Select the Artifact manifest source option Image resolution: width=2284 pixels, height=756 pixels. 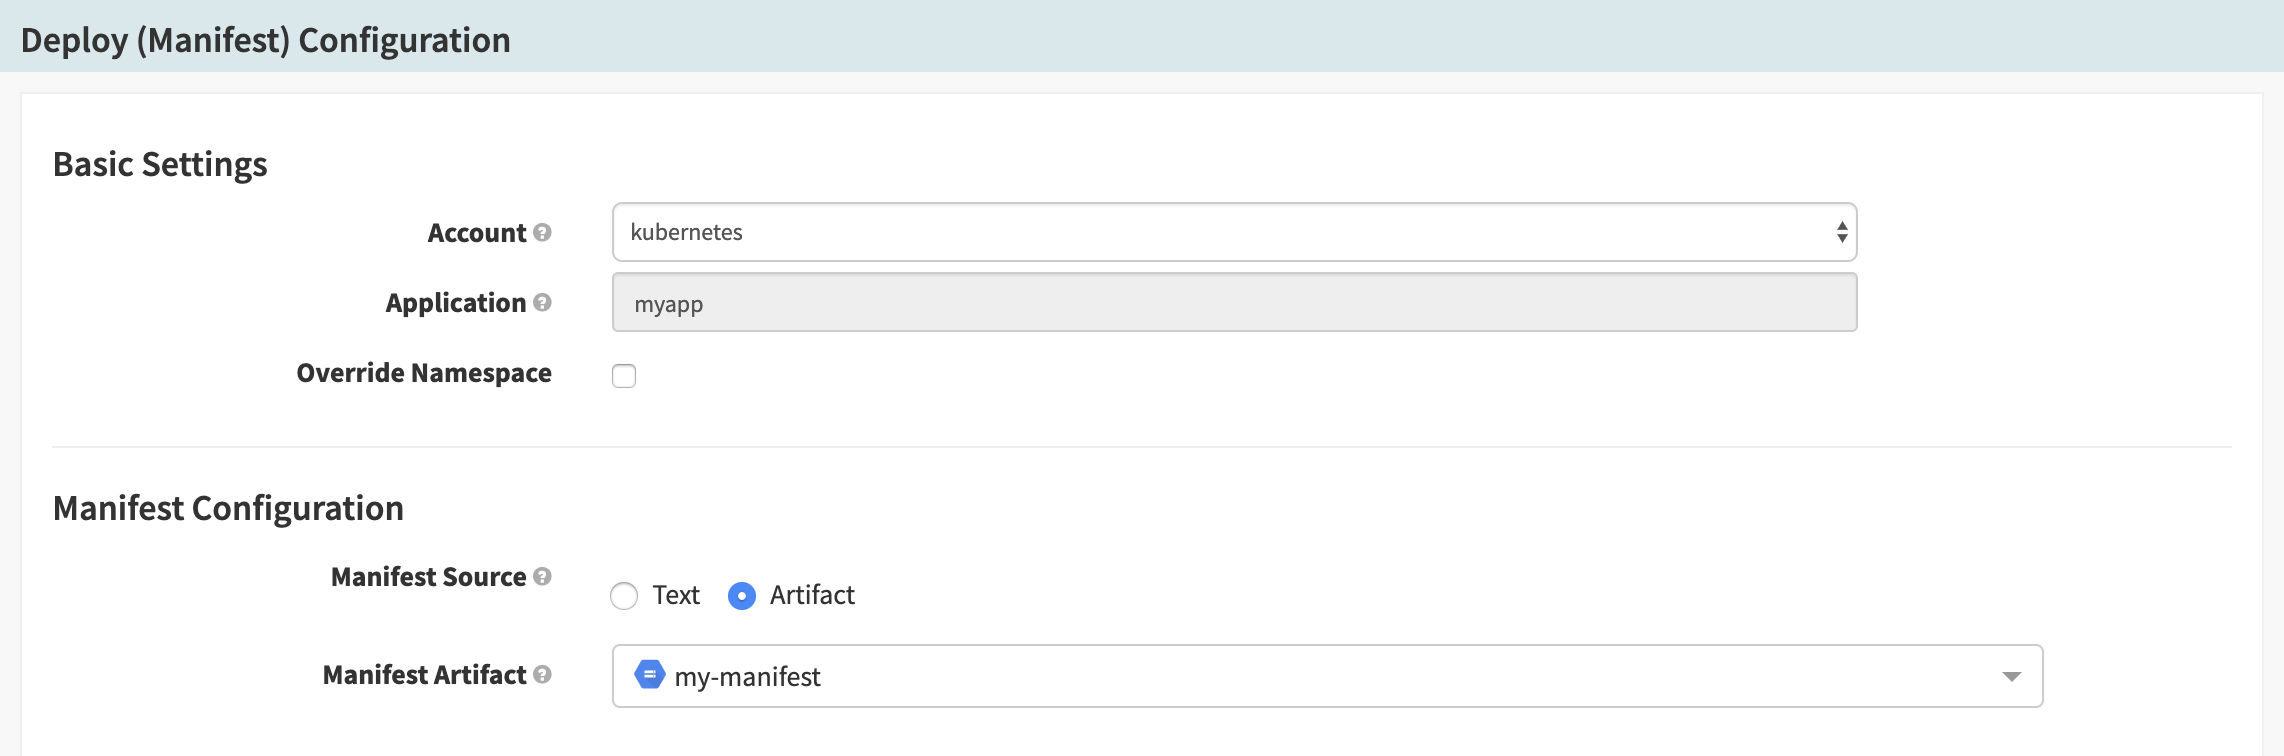pos(741,595)
